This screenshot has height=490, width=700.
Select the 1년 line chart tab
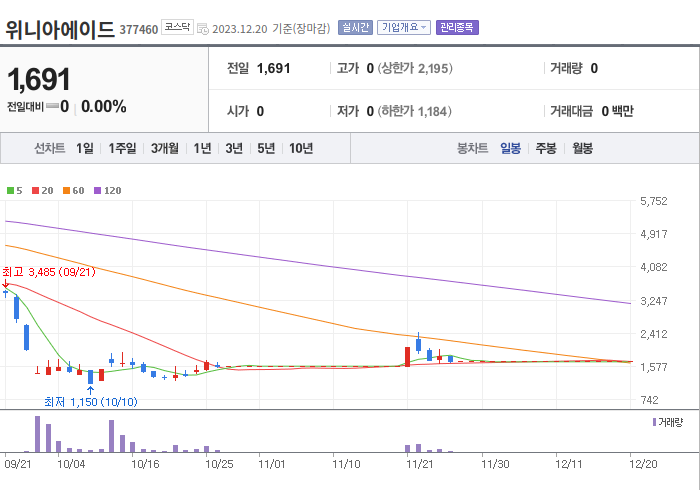202,148
